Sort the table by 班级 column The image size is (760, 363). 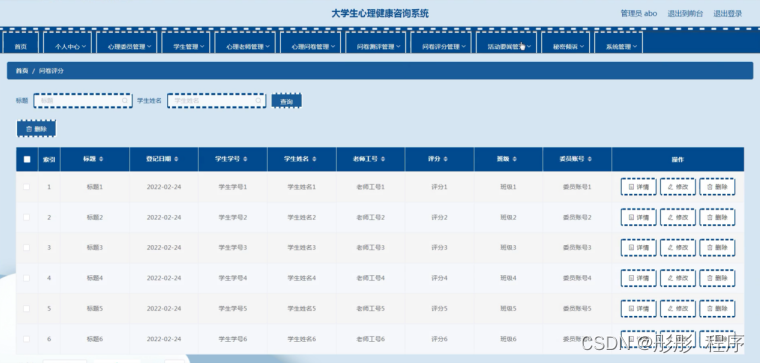514,159
